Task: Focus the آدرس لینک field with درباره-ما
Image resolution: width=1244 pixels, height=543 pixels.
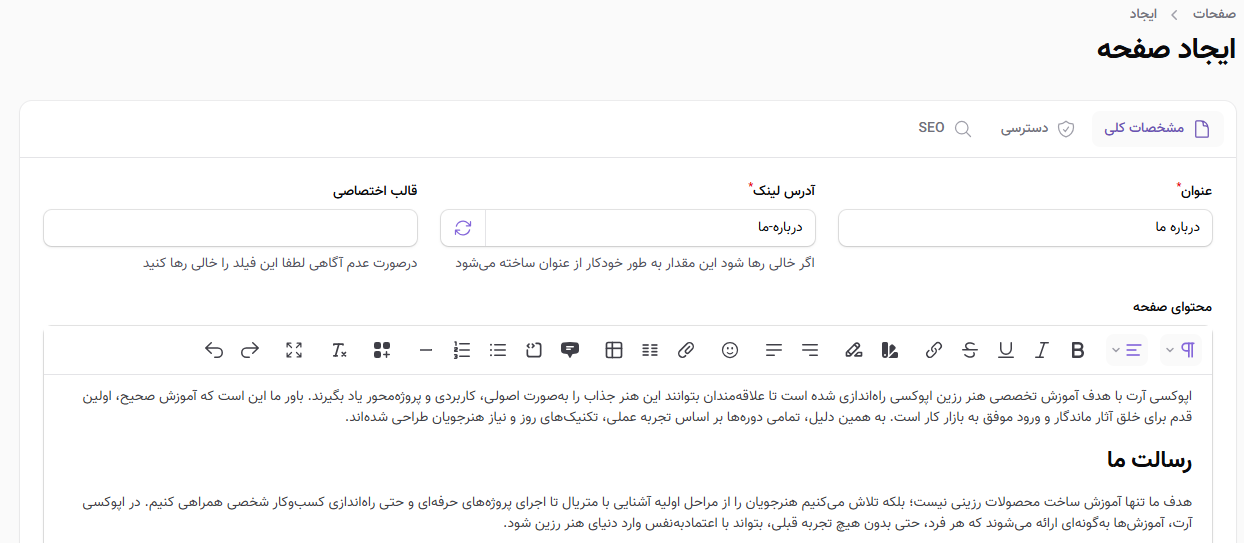Action: click(x=650, y=228)
